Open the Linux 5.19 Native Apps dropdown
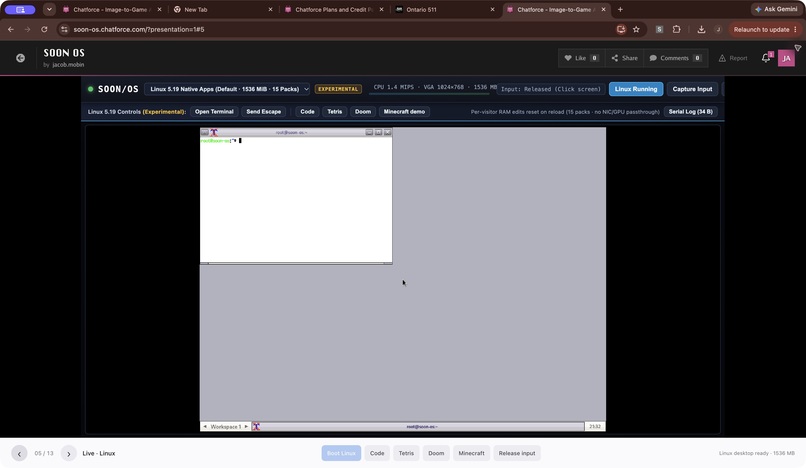The height and width of the screenshot is (468, 806). pos(227,89)
